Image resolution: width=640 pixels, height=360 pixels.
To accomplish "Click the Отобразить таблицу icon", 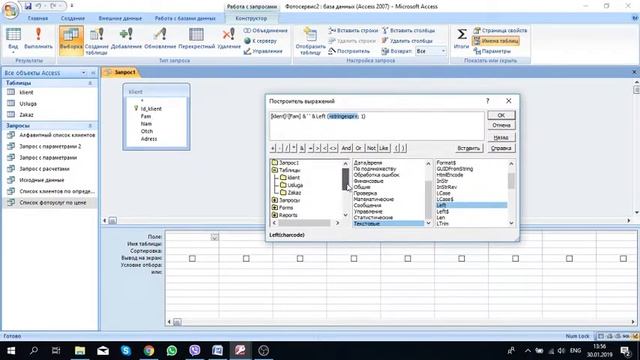I will pos(310,41).
